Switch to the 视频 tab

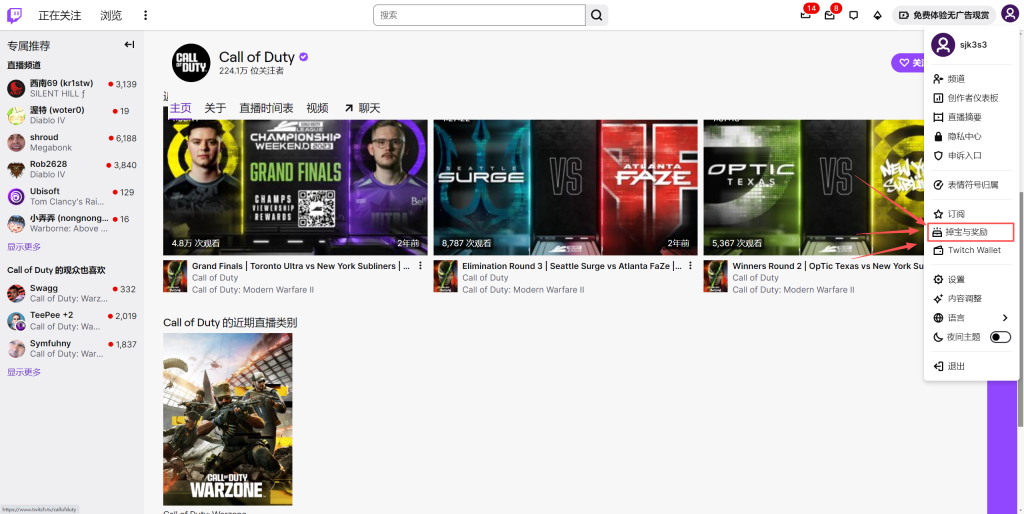coord(317,108)
